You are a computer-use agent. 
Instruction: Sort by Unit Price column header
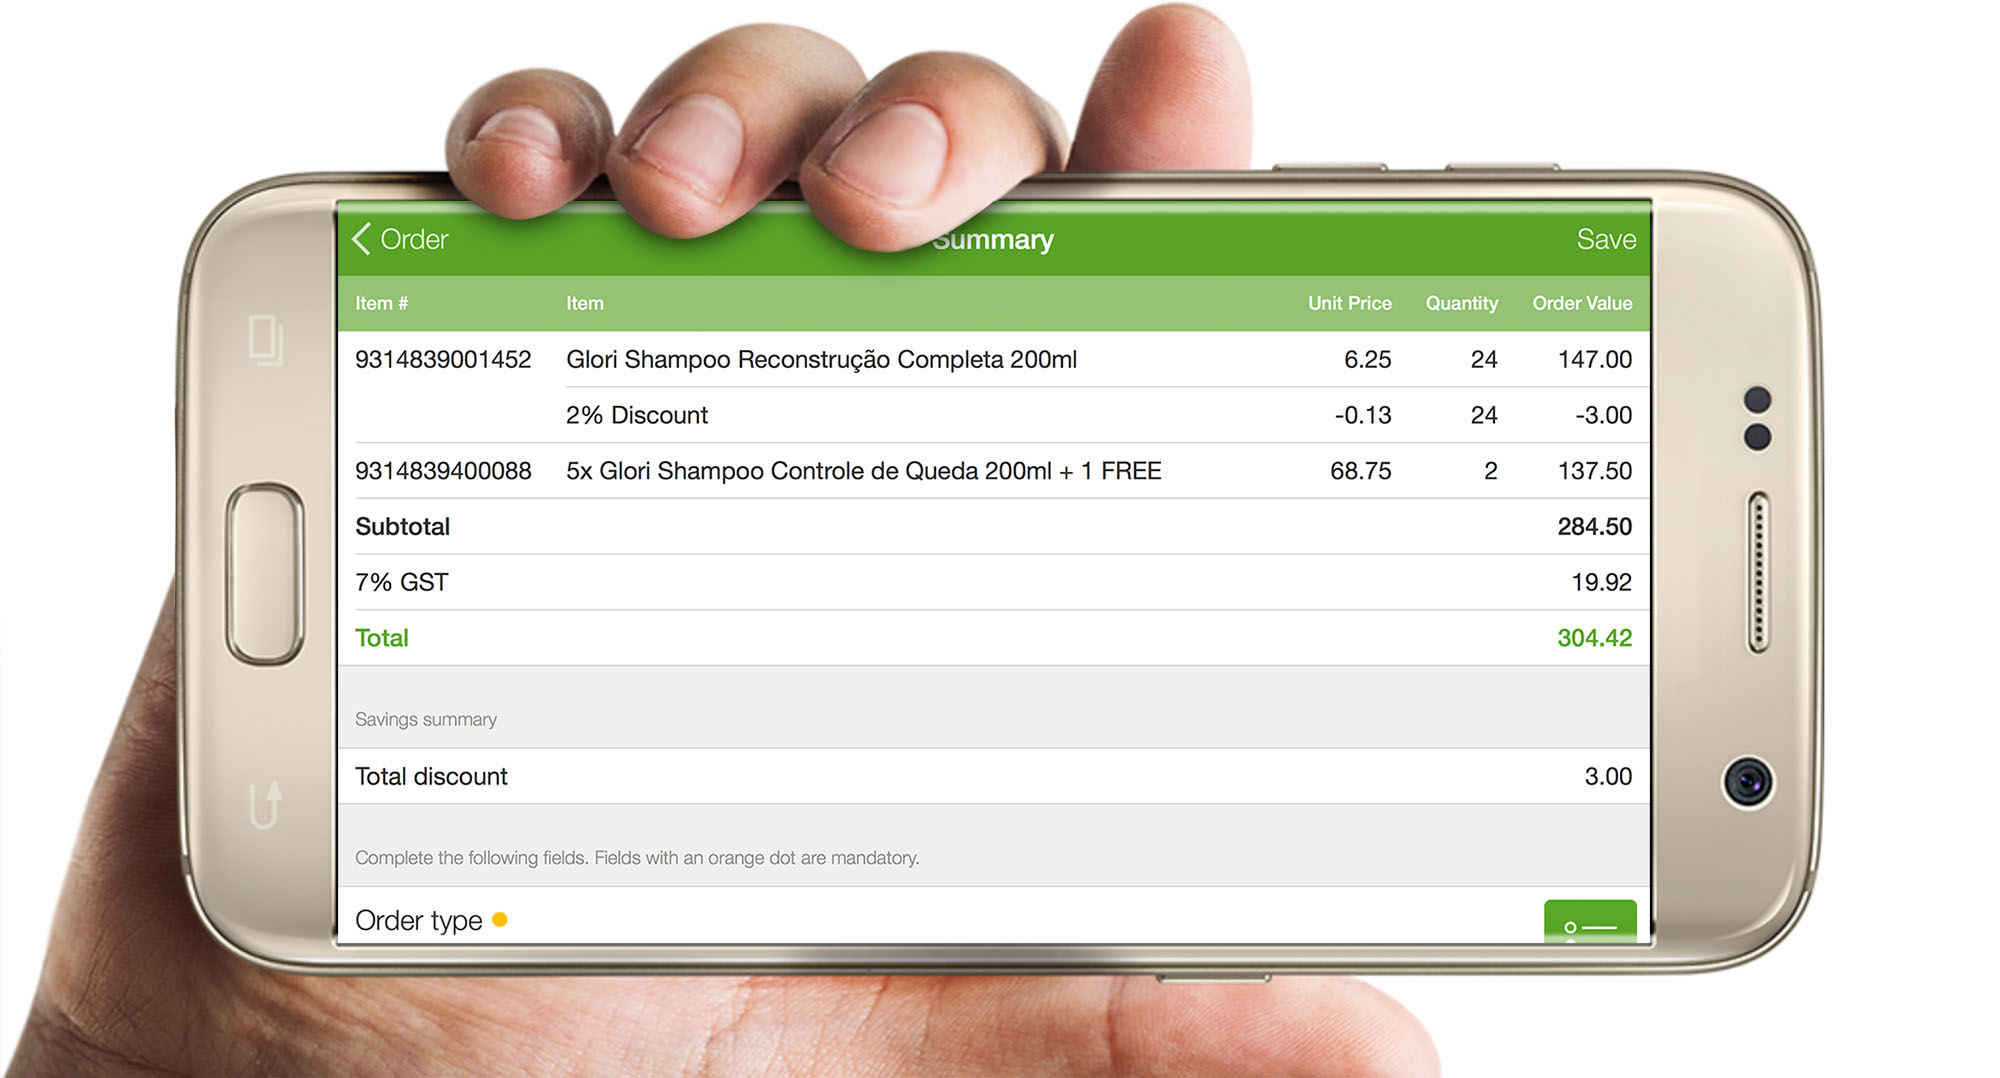point(1349,303)
